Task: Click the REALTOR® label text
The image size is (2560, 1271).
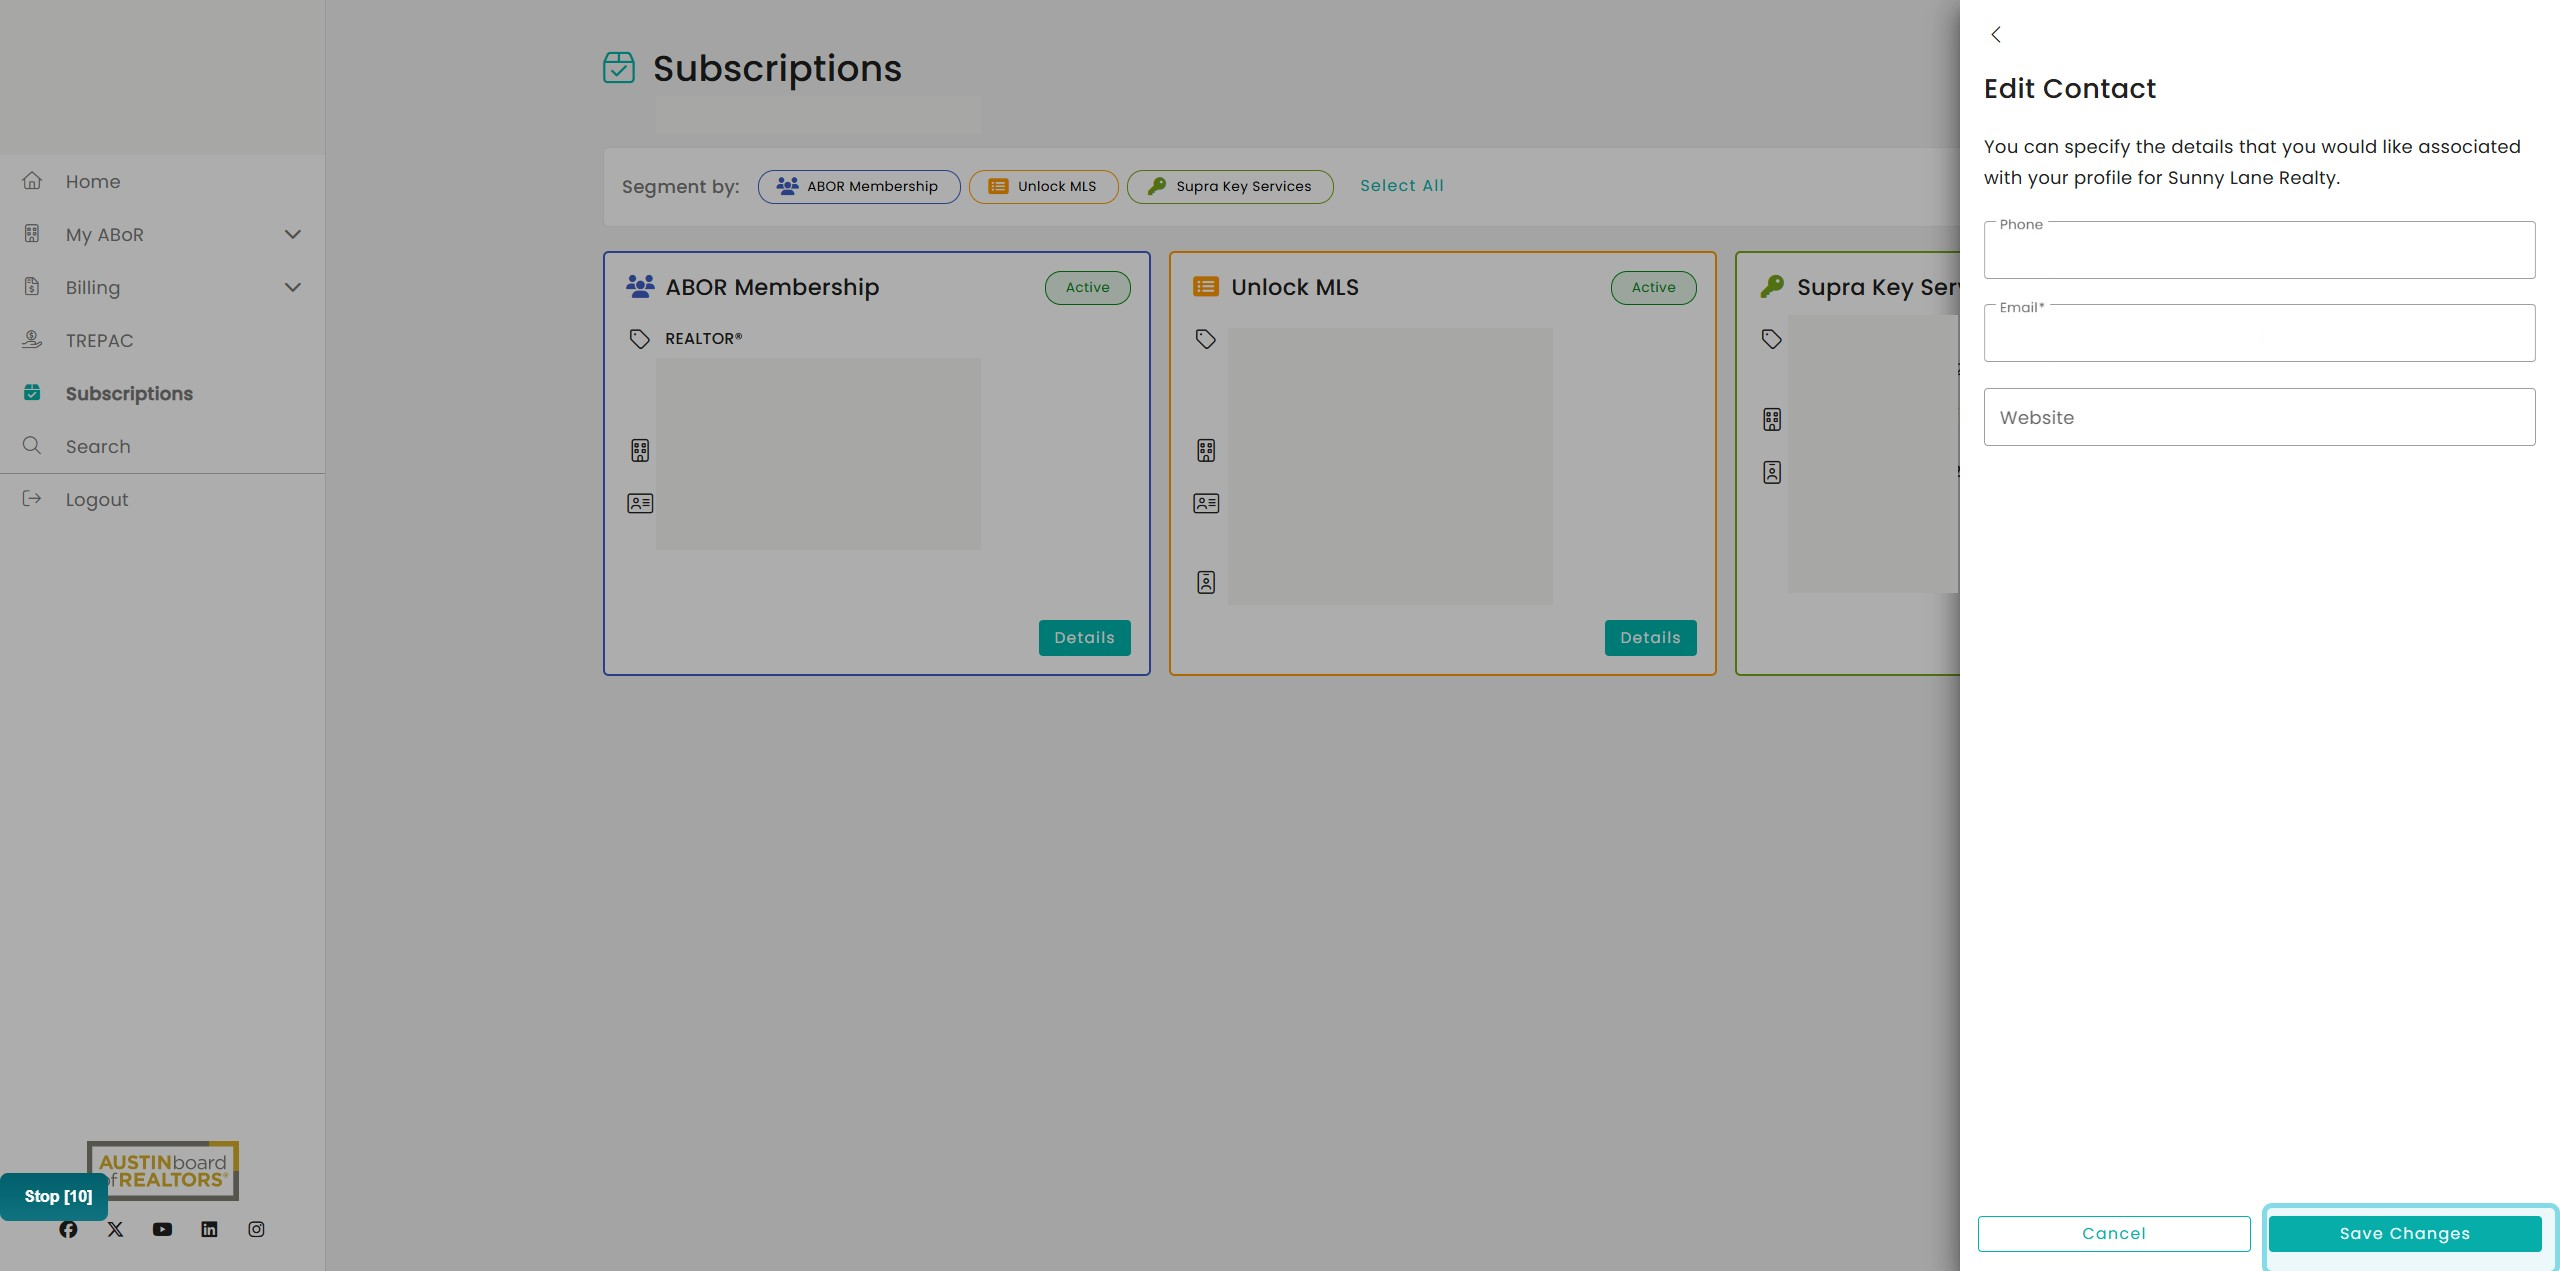Action: (703, 339)
